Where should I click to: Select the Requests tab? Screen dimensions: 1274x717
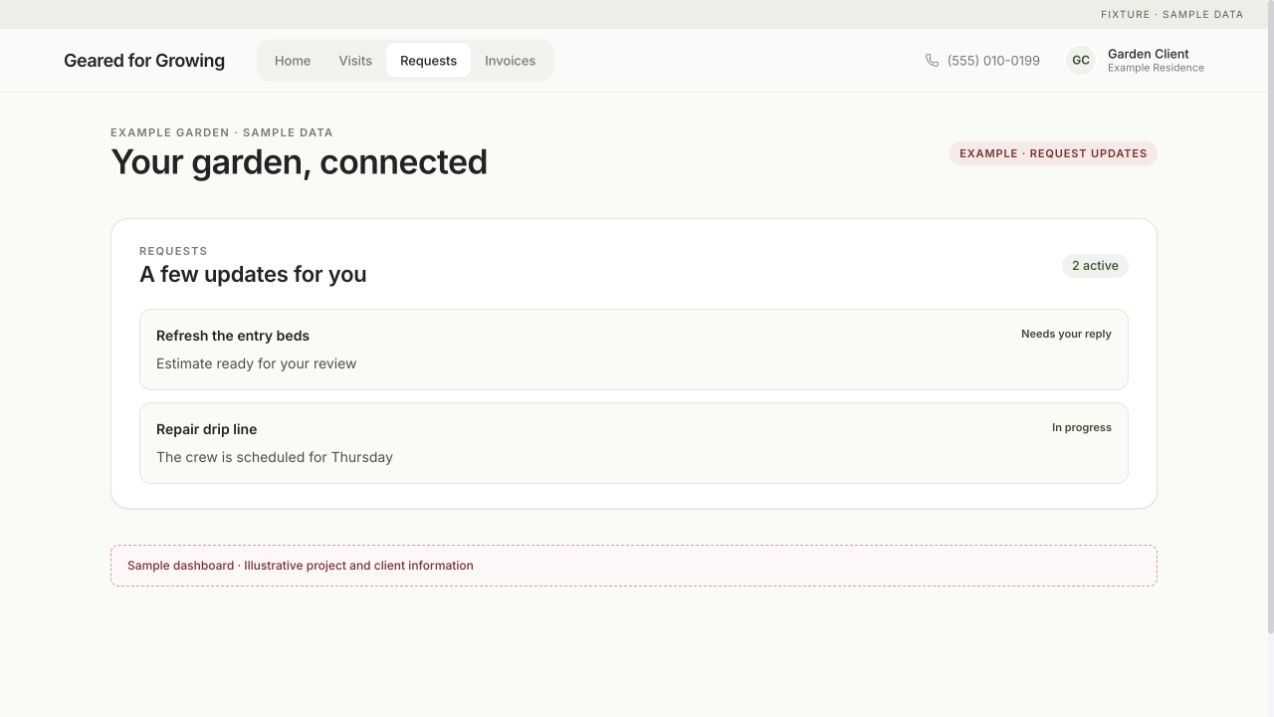click(428, 61)
